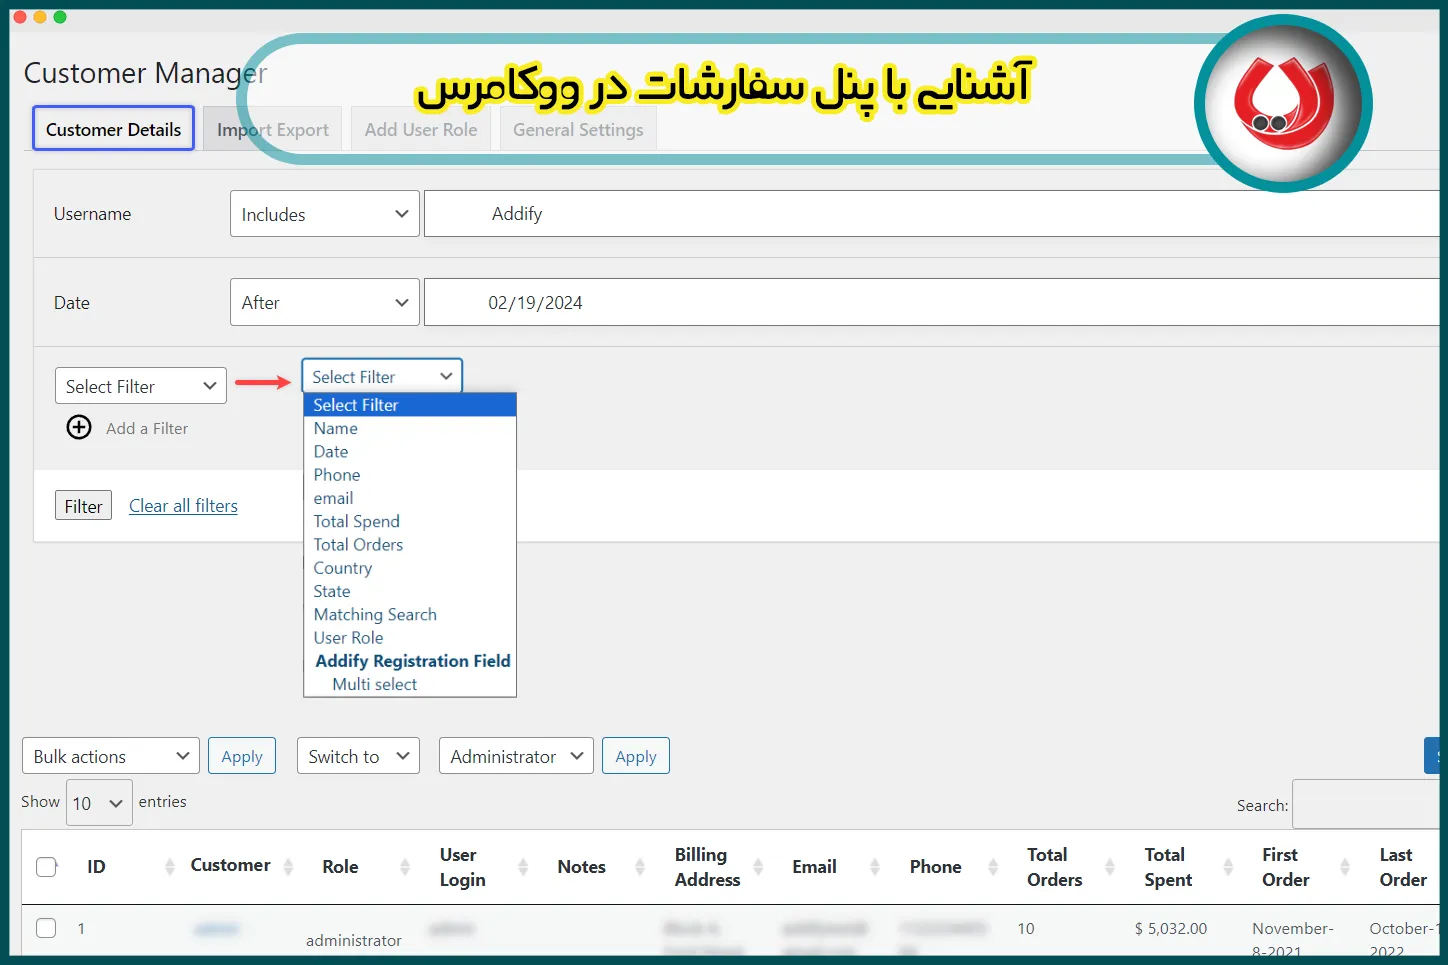Open the Administrator role dropdown
The height and width of the screenshot is (965, 1448).
[x=516, y=756]
